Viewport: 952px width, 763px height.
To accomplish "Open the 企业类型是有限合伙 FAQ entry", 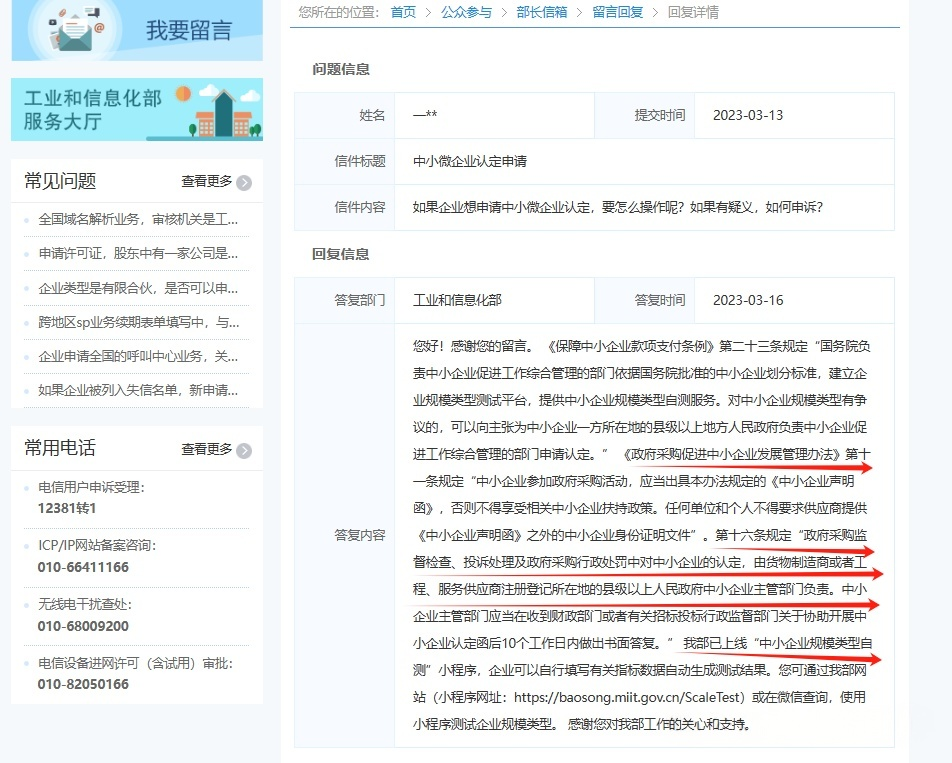I will pyautogui.click(x=138, y=288).
